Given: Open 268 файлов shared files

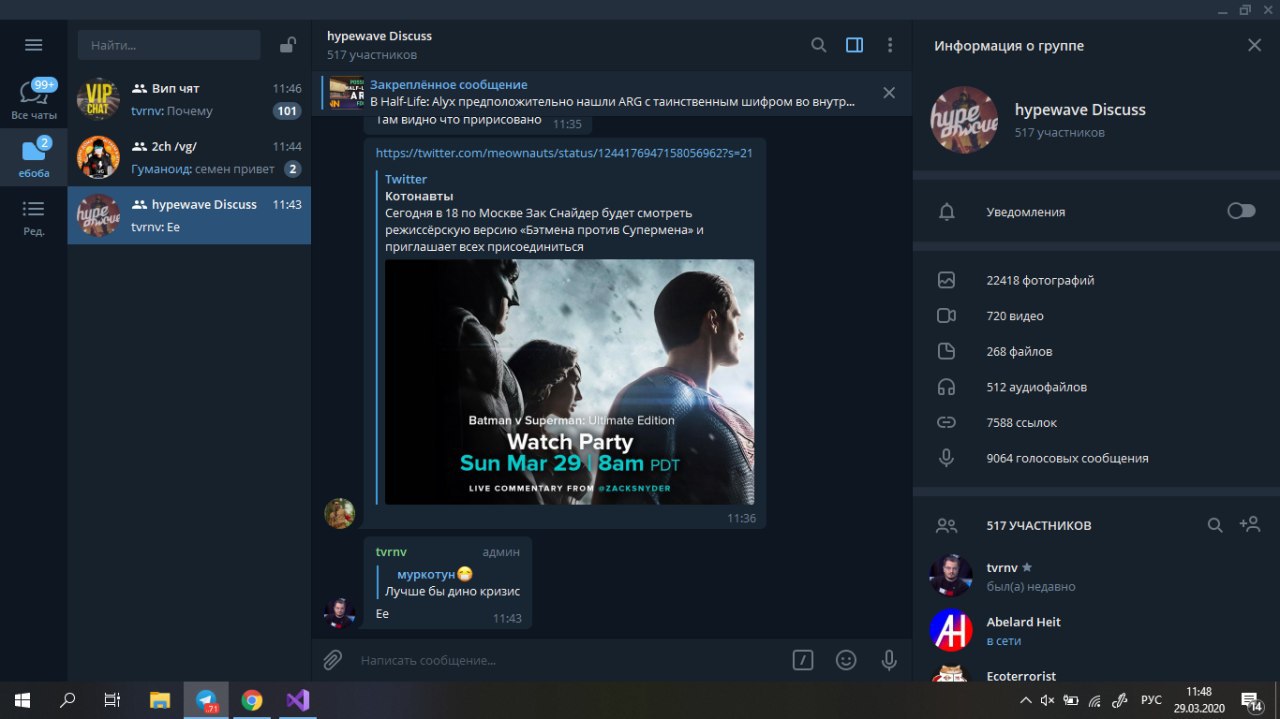Looking at the screenshot, I should pos(1096,352).
